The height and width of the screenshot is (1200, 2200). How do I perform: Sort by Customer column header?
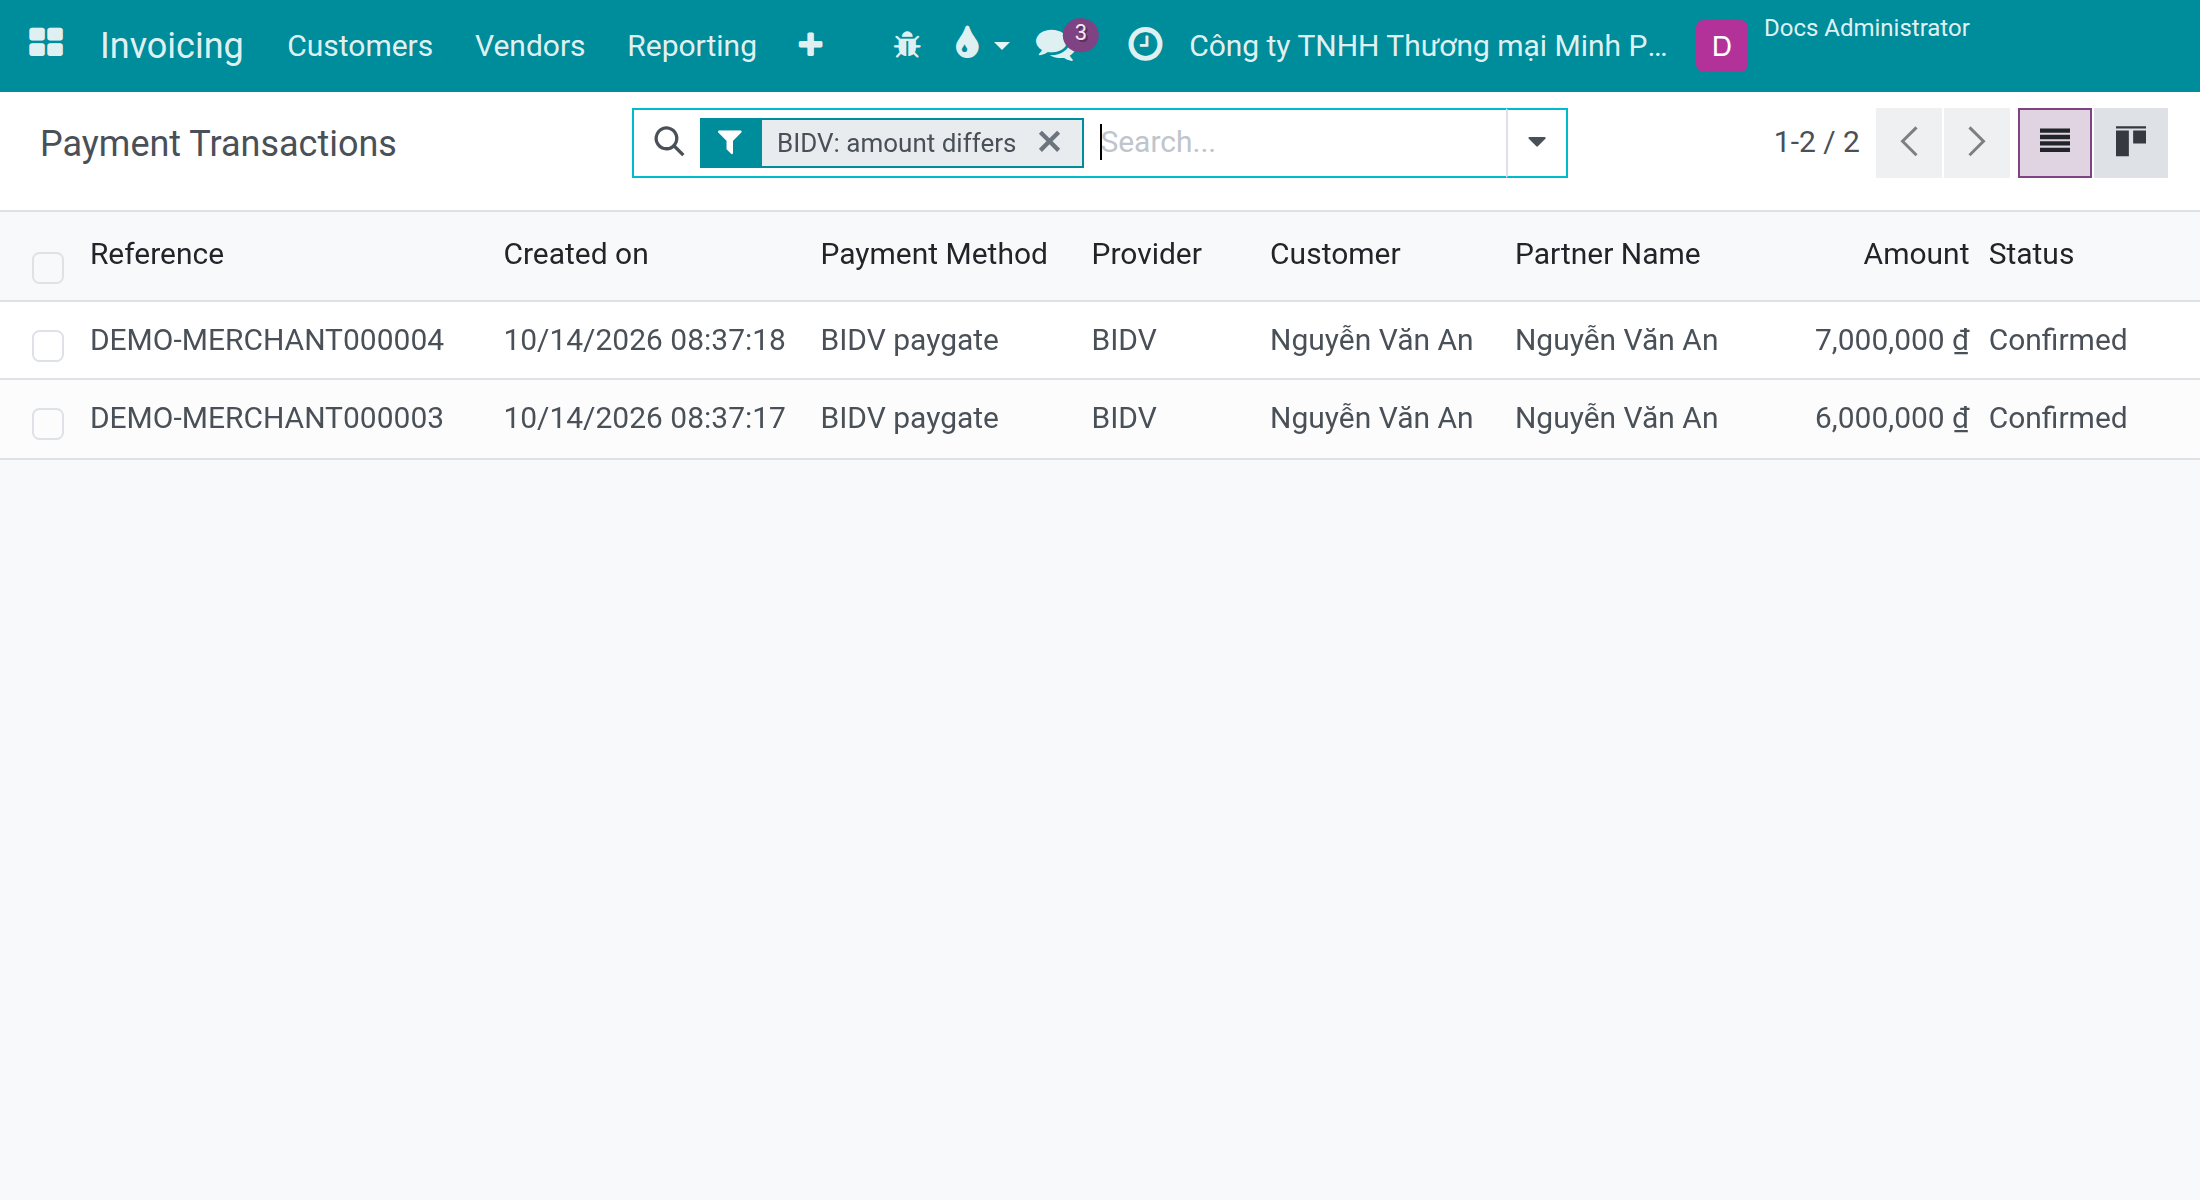tap(1335, 254)
